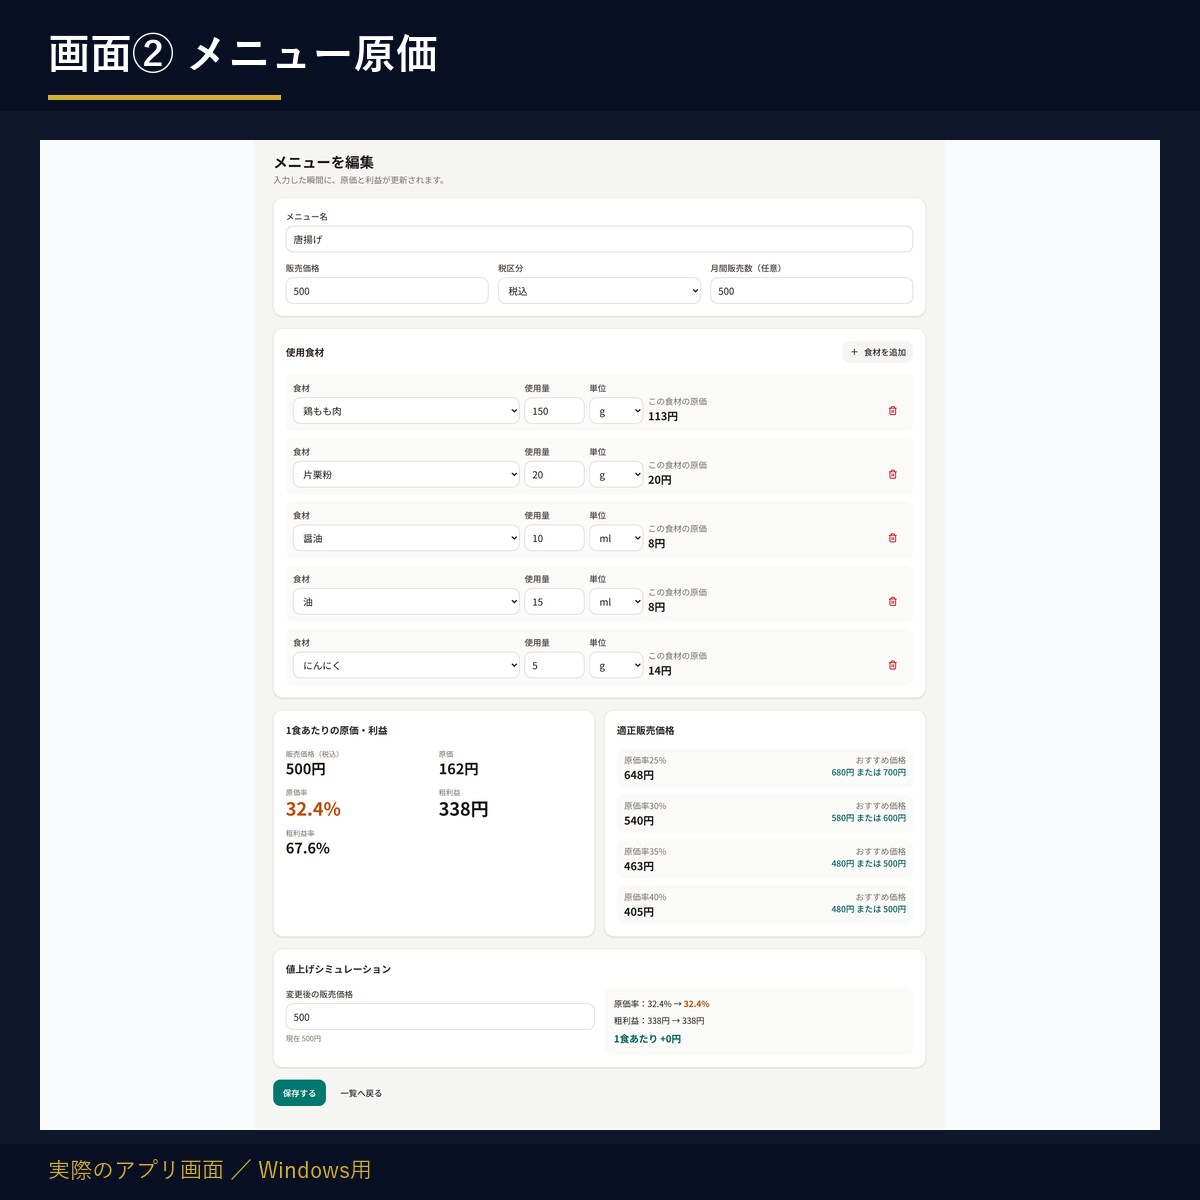The image size is (1200, 1200).
Task: Click the 14円 cost of にんにく
Action: coord(660,671)
